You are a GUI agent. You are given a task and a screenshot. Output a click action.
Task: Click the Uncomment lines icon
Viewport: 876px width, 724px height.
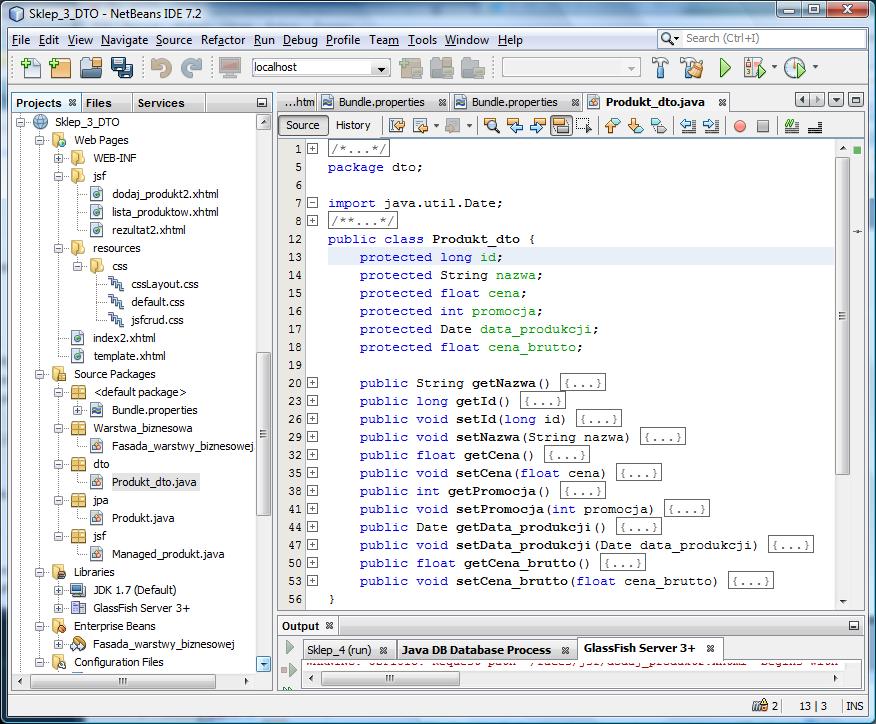tap(815, 126)
